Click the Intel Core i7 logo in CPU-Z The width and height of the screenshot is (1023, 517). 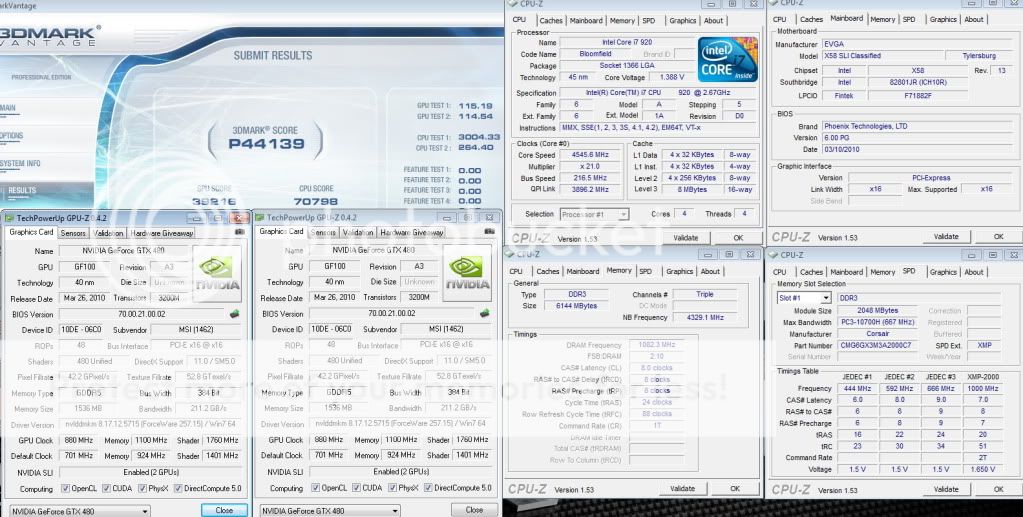pos(728,60)
